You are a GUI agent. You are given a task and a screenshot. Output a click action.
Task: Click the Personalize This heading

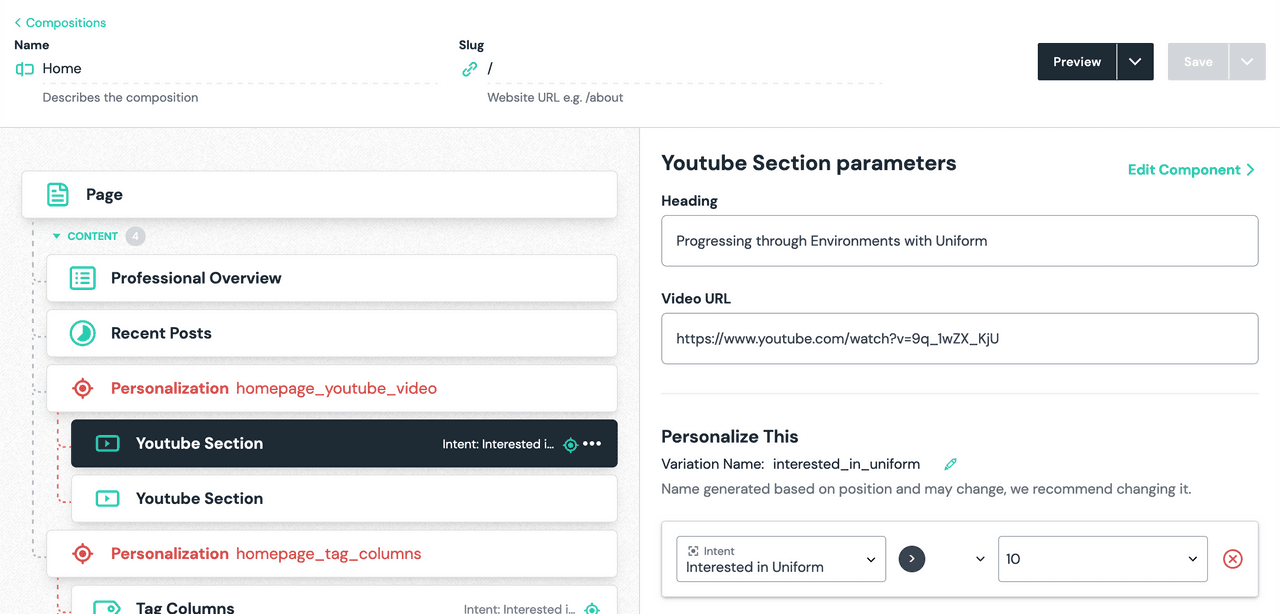tap(730, 436)
